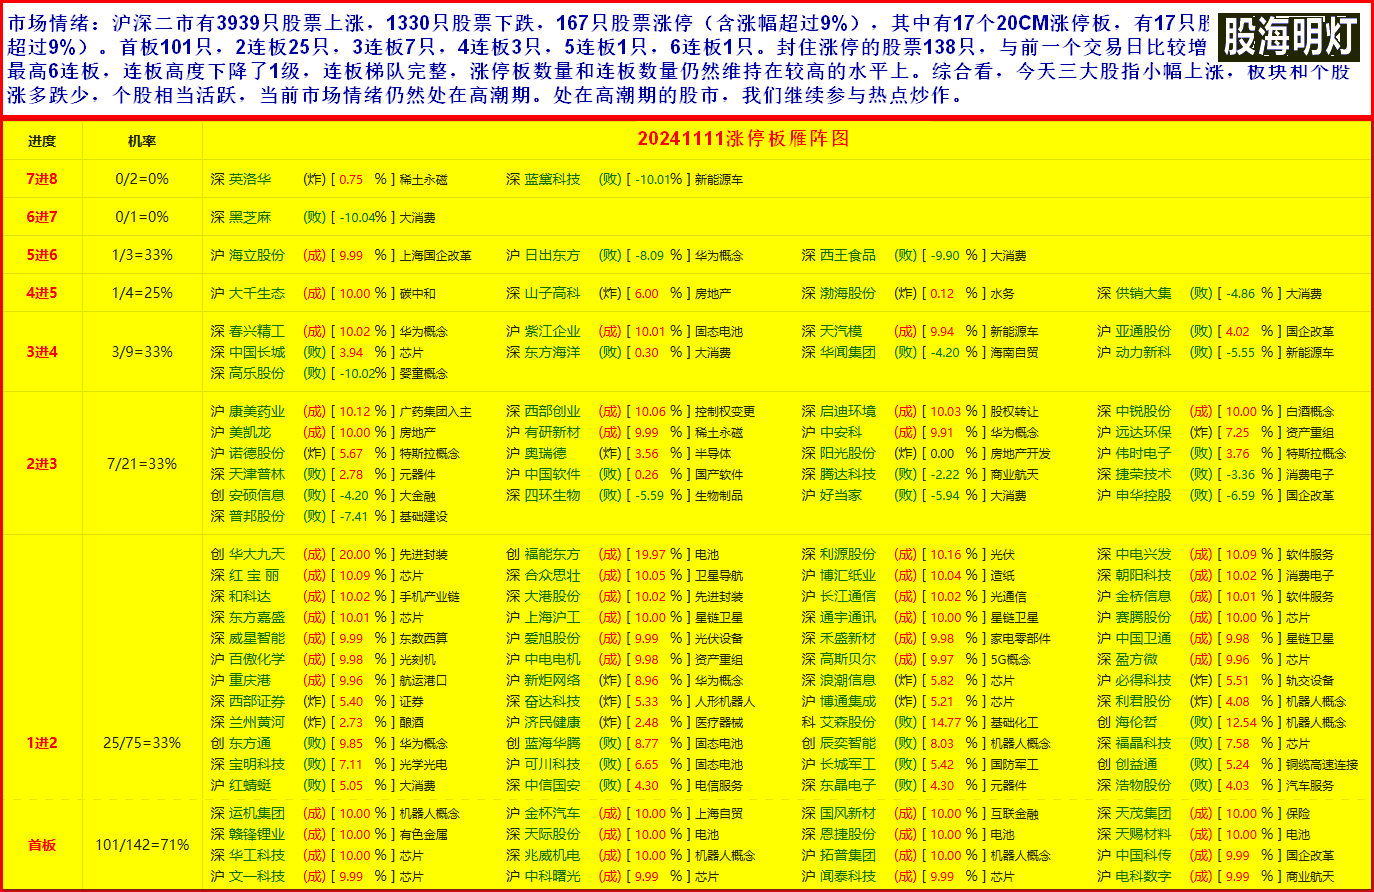Click stock name 中国长城

[257, 352]
